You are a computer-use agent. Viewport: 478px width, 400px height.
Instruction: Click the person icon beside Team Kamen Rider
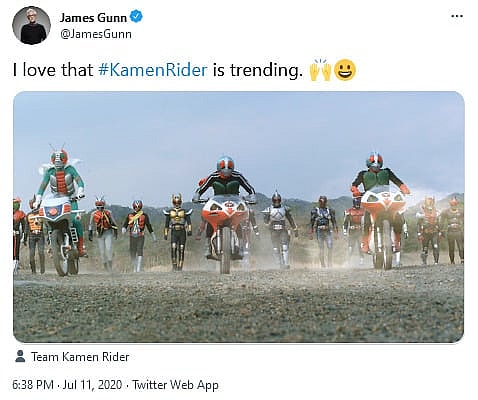point(20,356)
